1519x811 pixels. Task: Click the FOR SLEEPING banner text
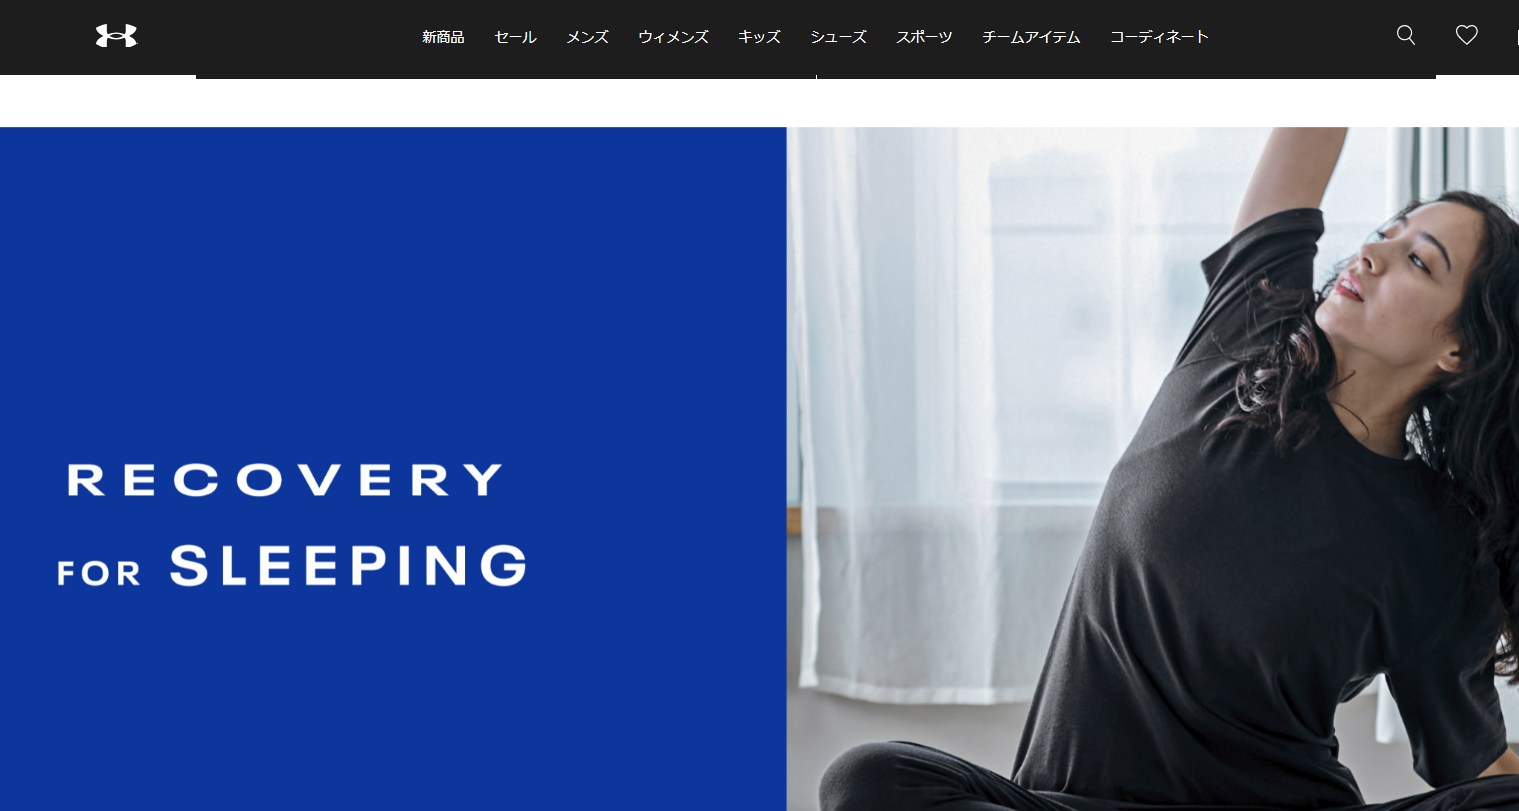[x=292, y=566]
